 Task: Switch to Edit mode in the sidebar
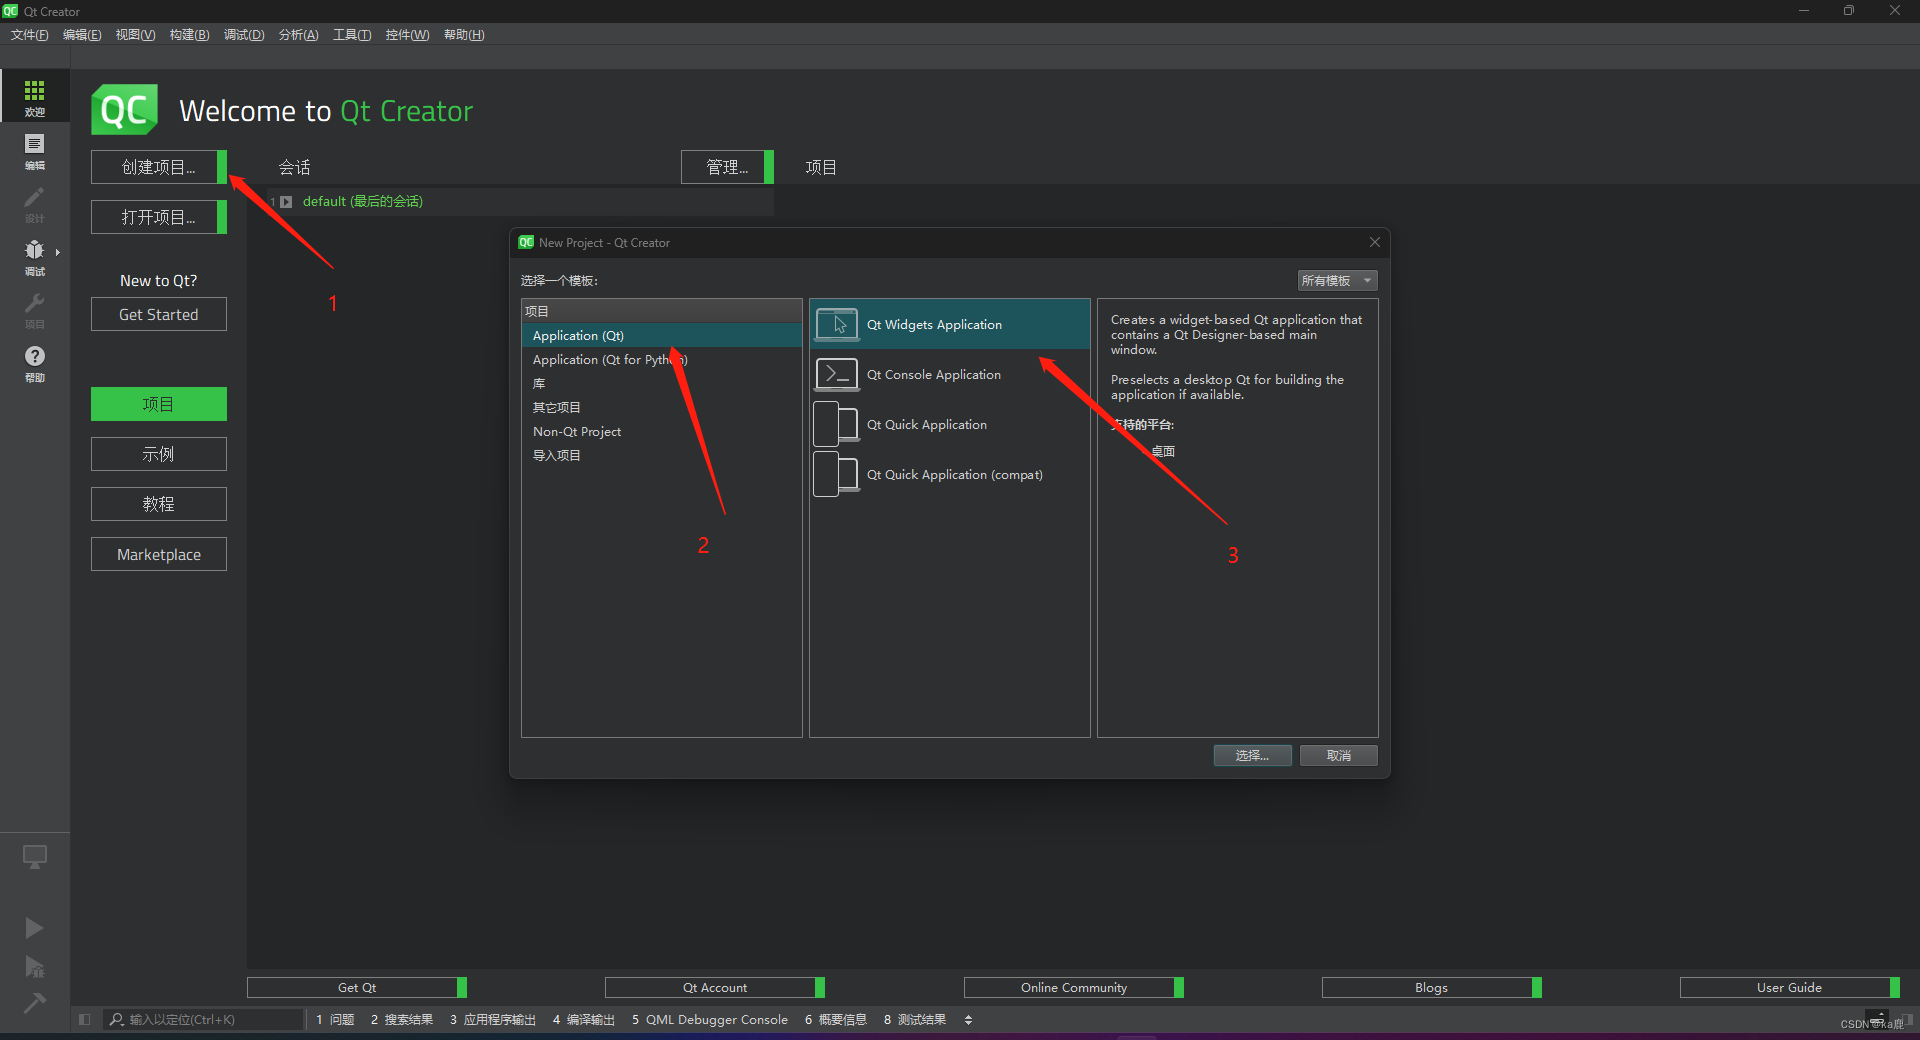click(34, 151)
